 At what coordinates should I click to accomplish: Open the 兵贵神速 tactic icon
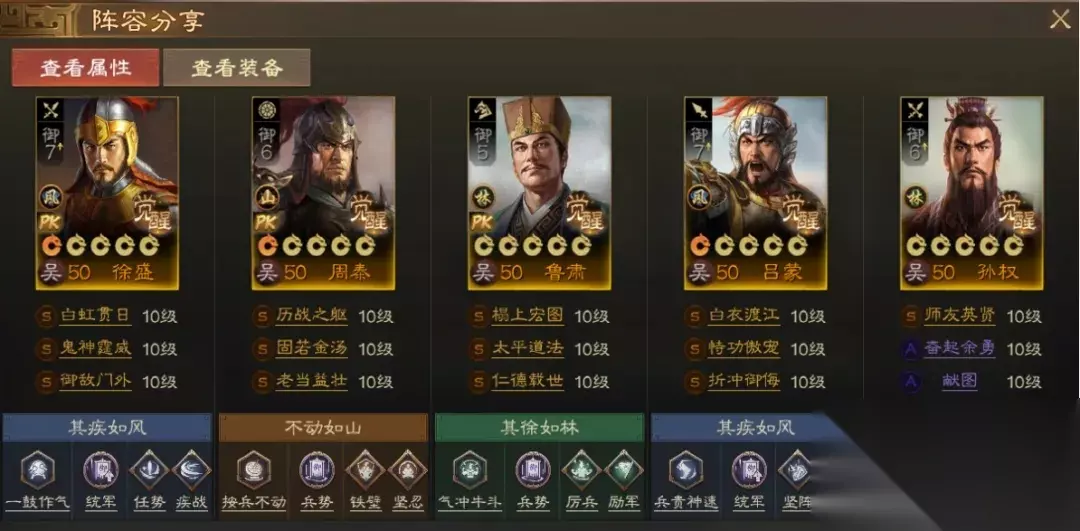pyautogui.click(x=686, y=470)
